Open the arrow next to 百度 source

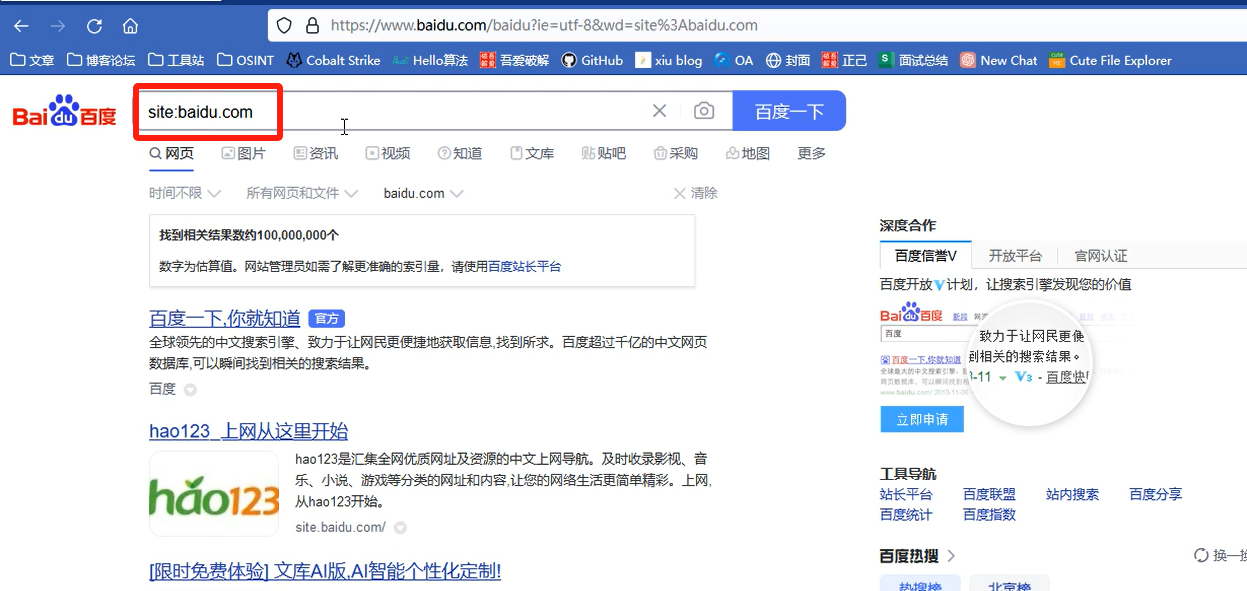tap(190, 389)
